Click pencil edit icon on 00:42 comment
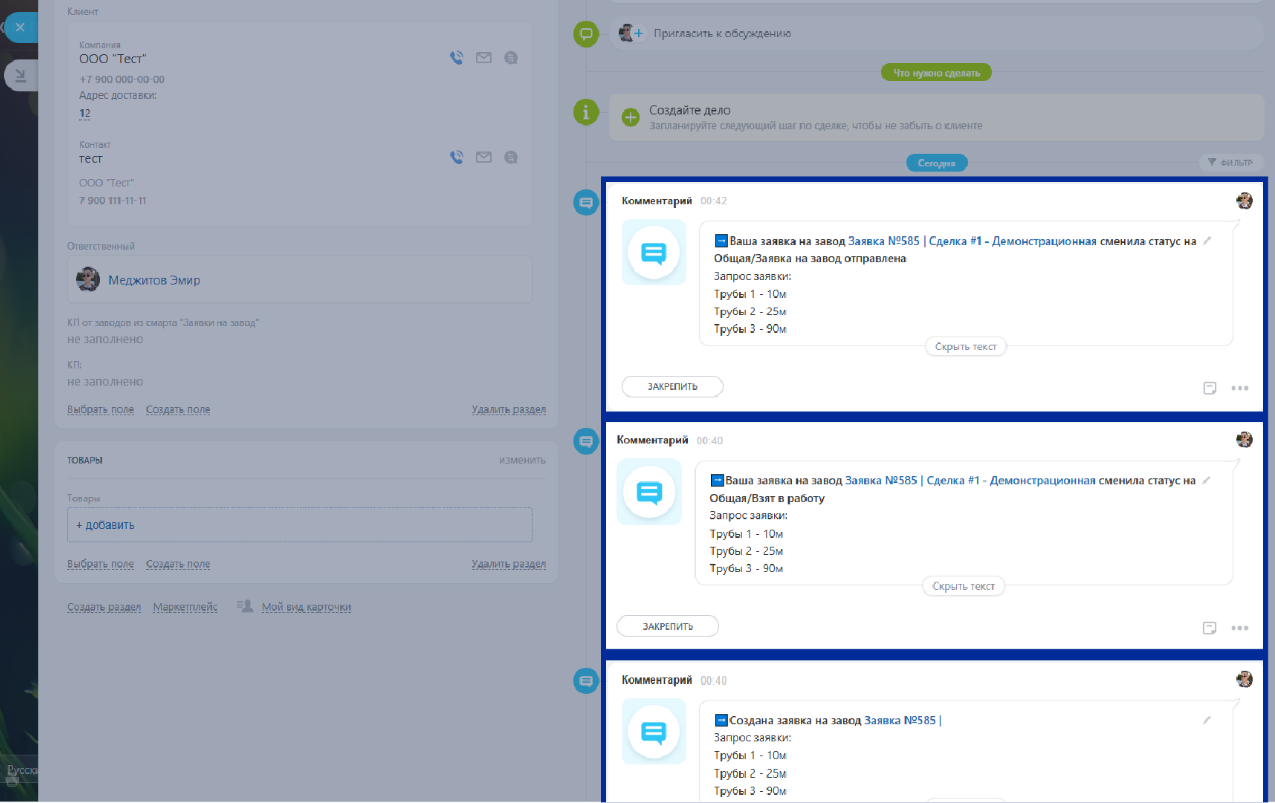The image size is (1275, 803). (x=1207, y=241)
